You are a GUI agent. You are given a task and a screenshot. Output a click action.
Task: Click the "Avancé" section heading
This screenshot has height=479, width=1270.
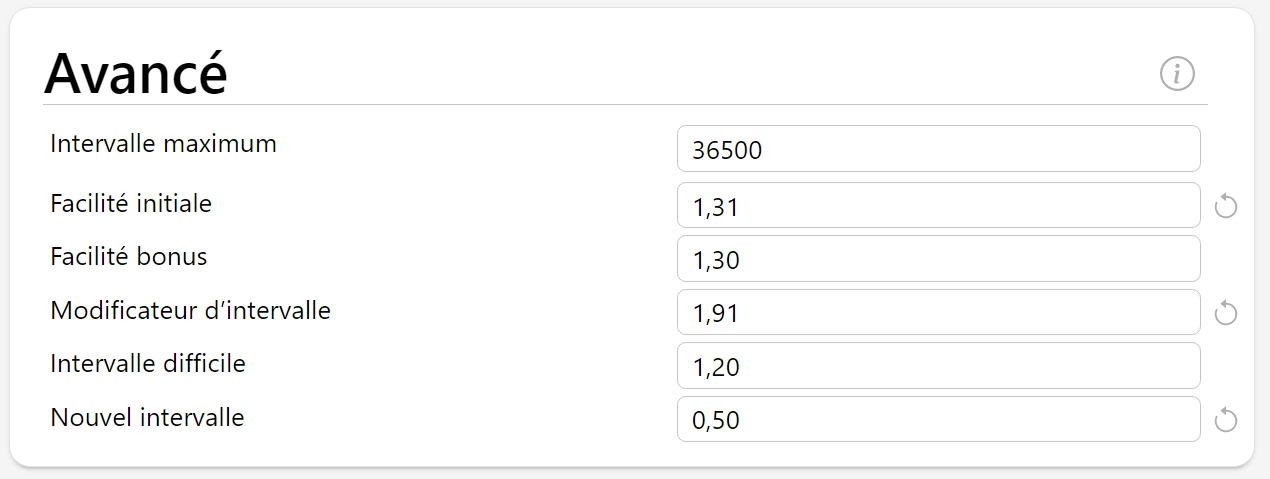pyautogui.click(x=136, y=73)
